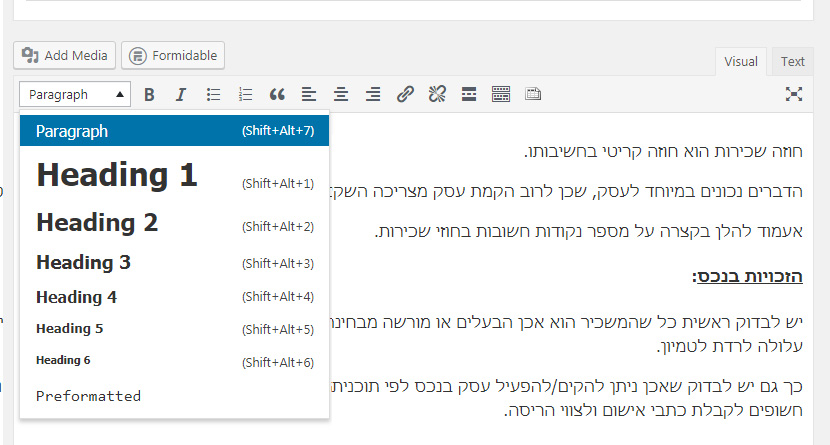Click the Add Media button
This screenshot has height=445, width=830.
pos(65,56)
